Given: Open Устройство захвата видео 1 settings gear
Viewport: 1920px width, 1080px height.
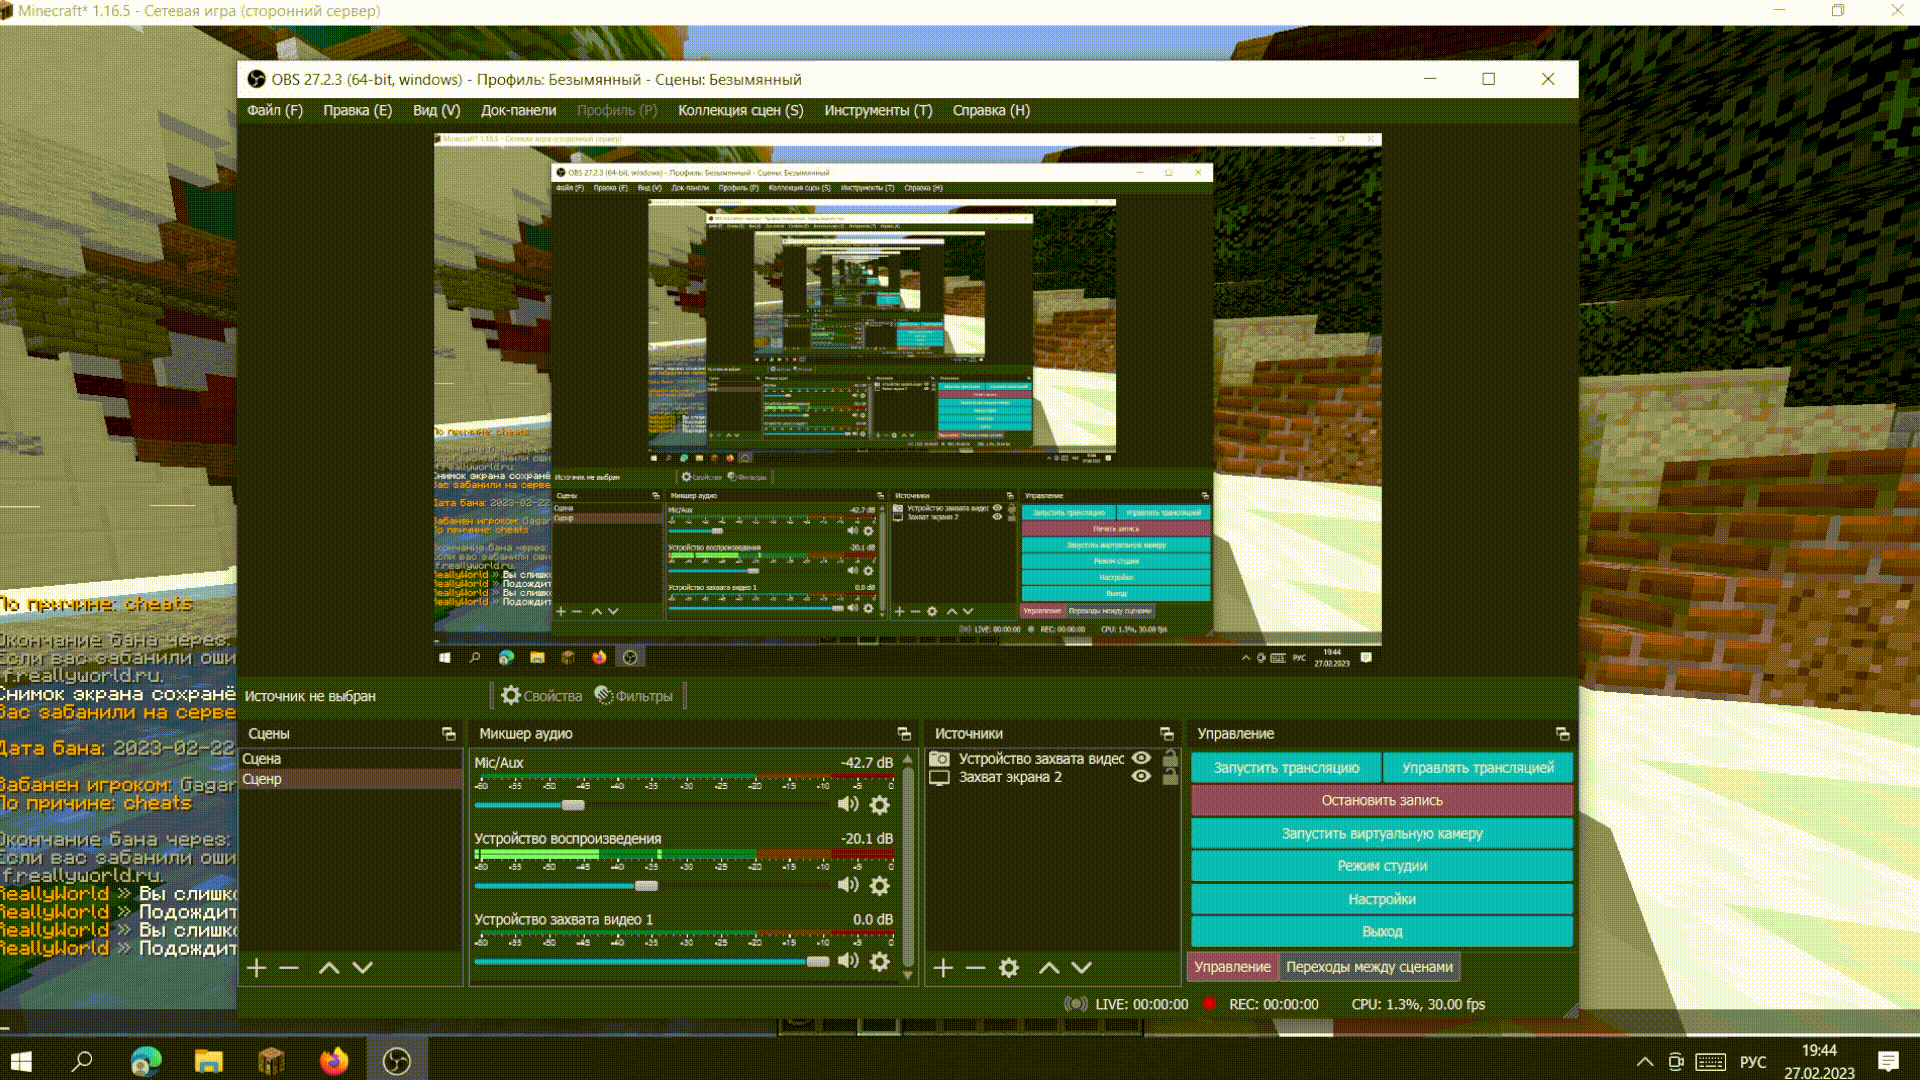Looking at the screenshot, I should point(880,961).
